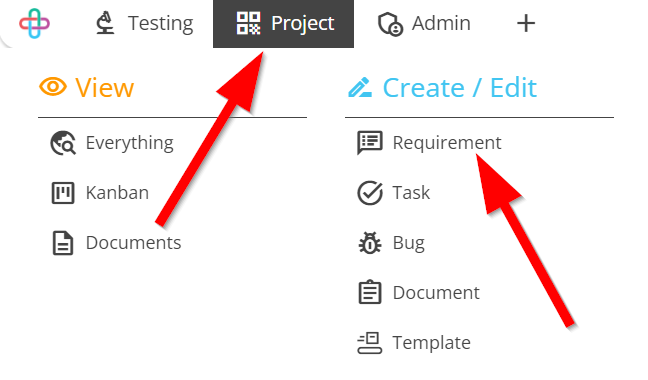Click the Kanban board icon
Viewport: 648px width, 380px height.
pos(63,193)
